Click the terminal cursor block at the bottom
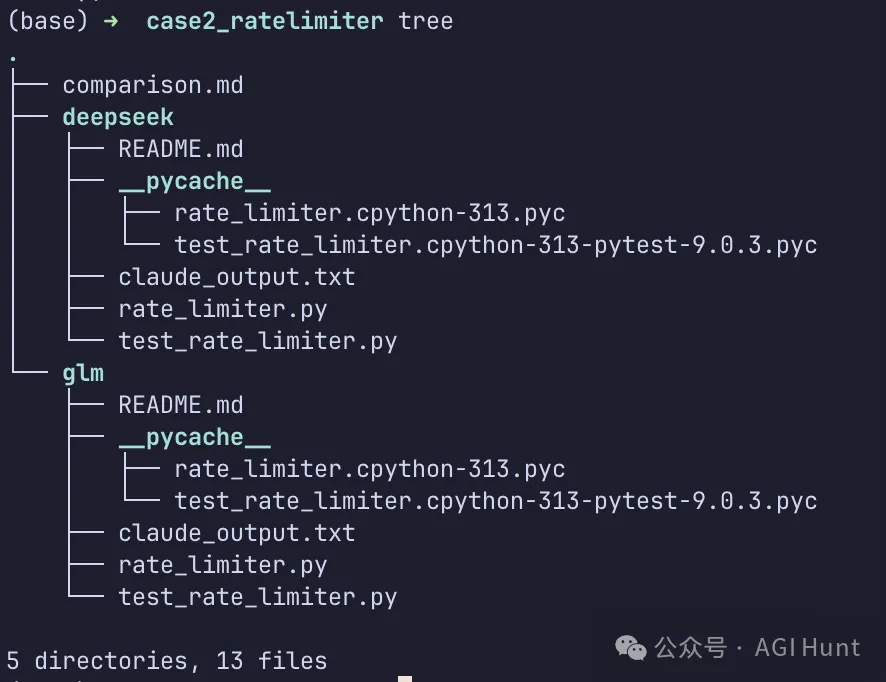Image resolution: width=886 pixels, height=682 pixels. 404,678
